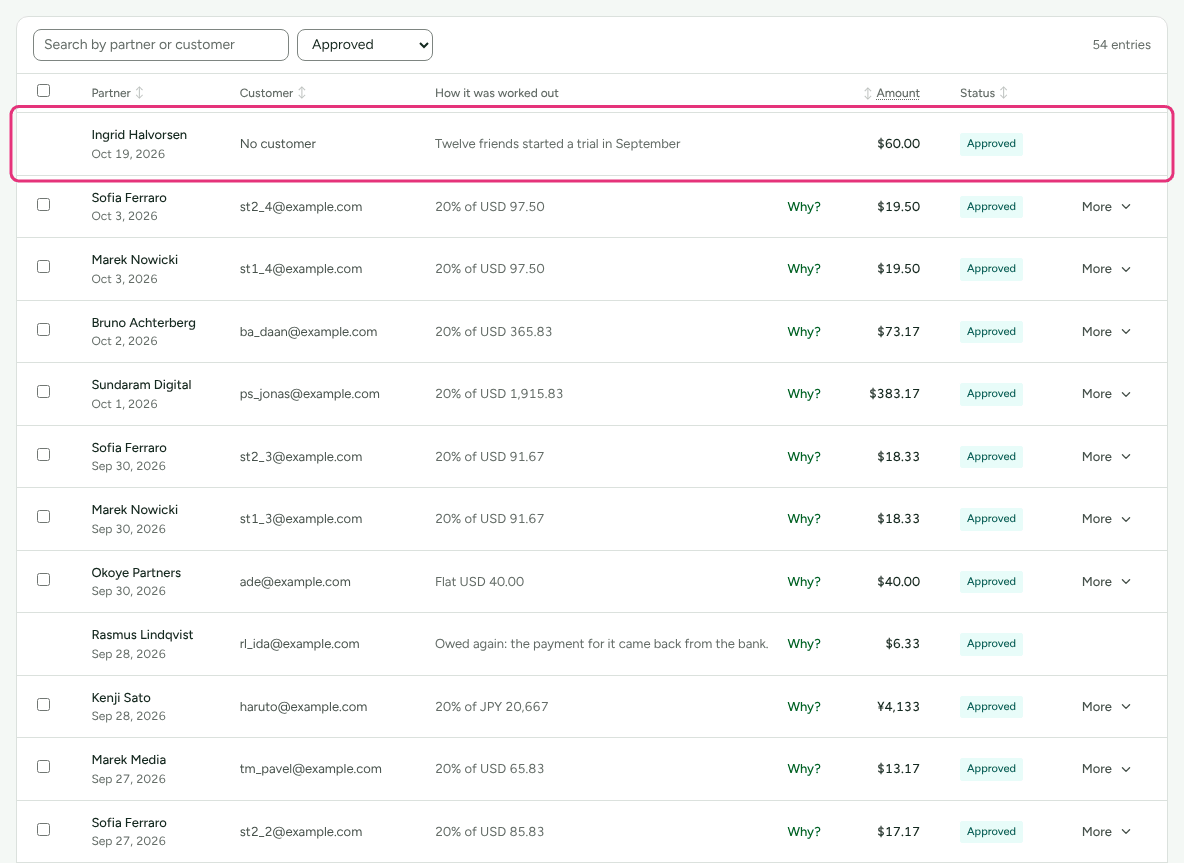Click the "54 entries" count text
Viewport: 1184px width, 863px height.
coord(1121,45)
